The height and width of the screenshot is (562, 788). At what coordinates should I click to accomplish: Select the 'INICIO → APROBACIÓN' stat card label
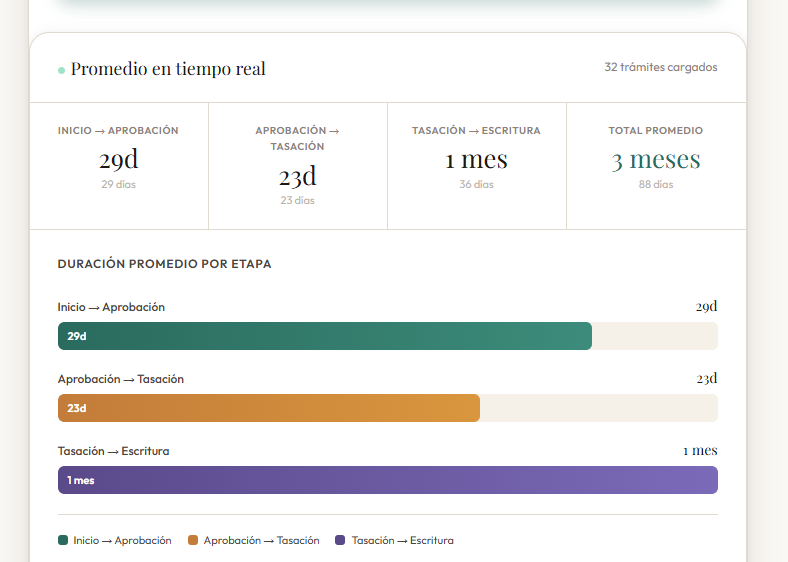pyautogui.click(x=118, y=131)
